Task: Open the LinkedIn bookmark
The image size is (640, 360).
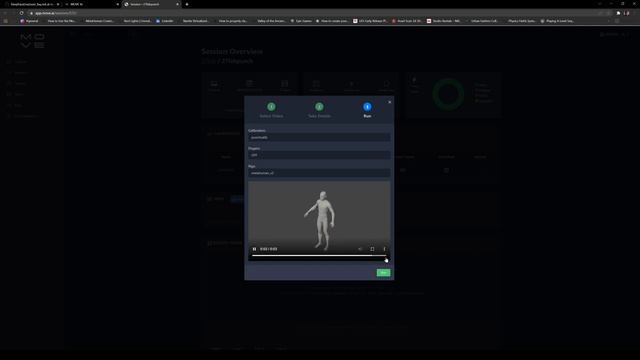Action: point(164,21)
